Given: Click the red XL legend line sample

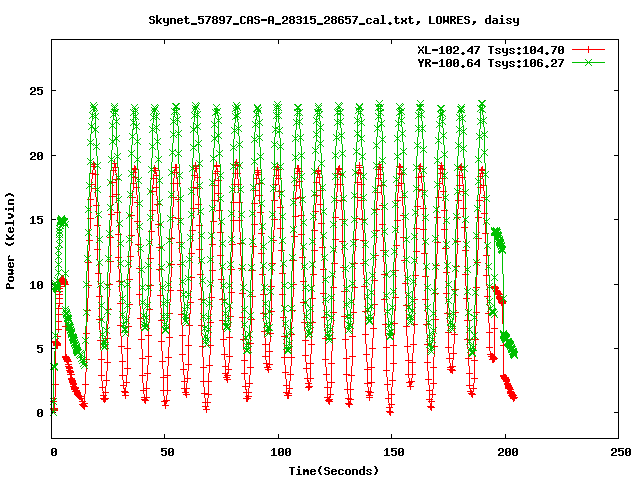Looking at the screenshot, I should 588,50.
